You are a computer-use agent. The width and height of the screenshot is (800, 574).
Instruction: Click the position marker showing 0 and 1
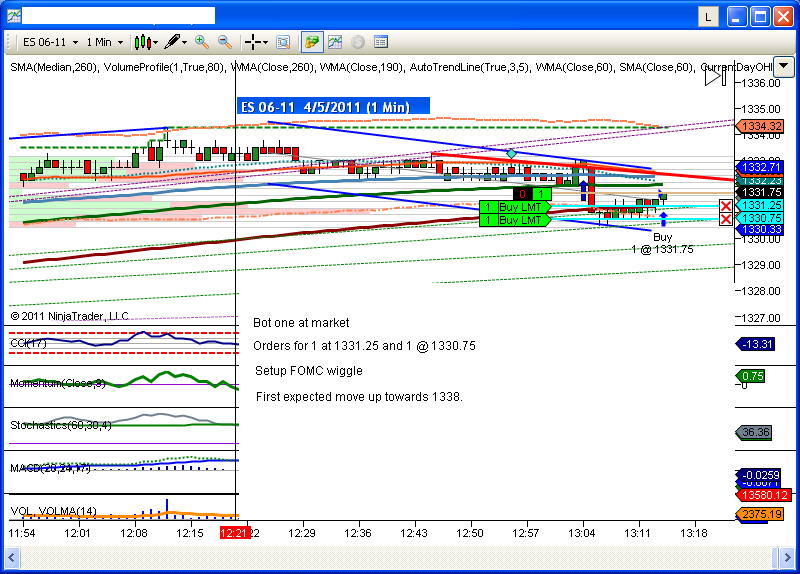coord(532,194)
